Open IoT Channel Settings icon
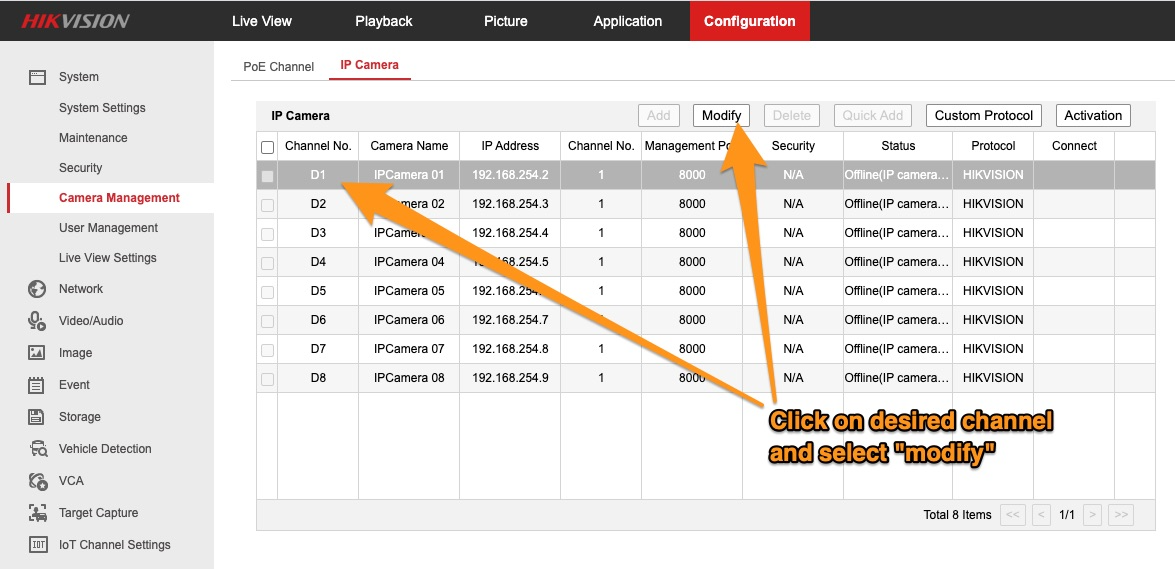Screen dimensions: 1175x569 click(37, 545)
